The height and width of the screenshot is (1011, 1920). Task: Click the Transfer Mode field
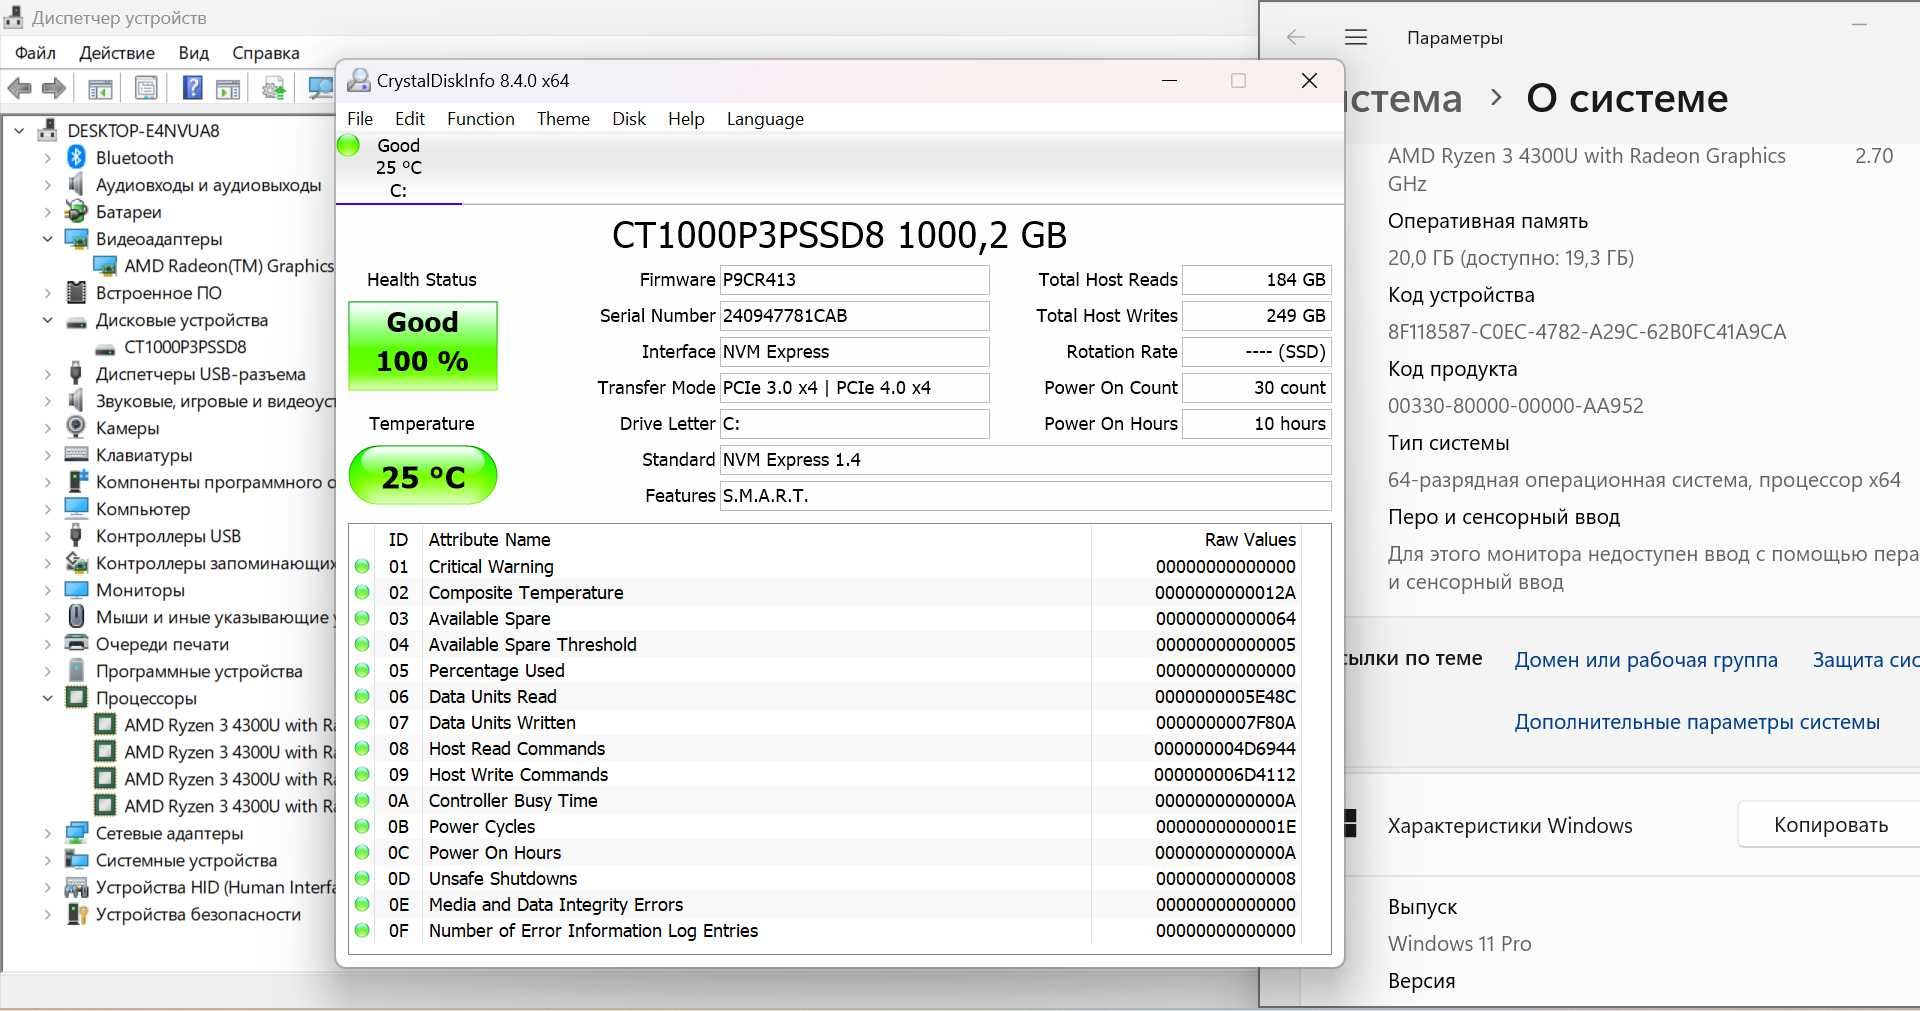pos(854,387)
